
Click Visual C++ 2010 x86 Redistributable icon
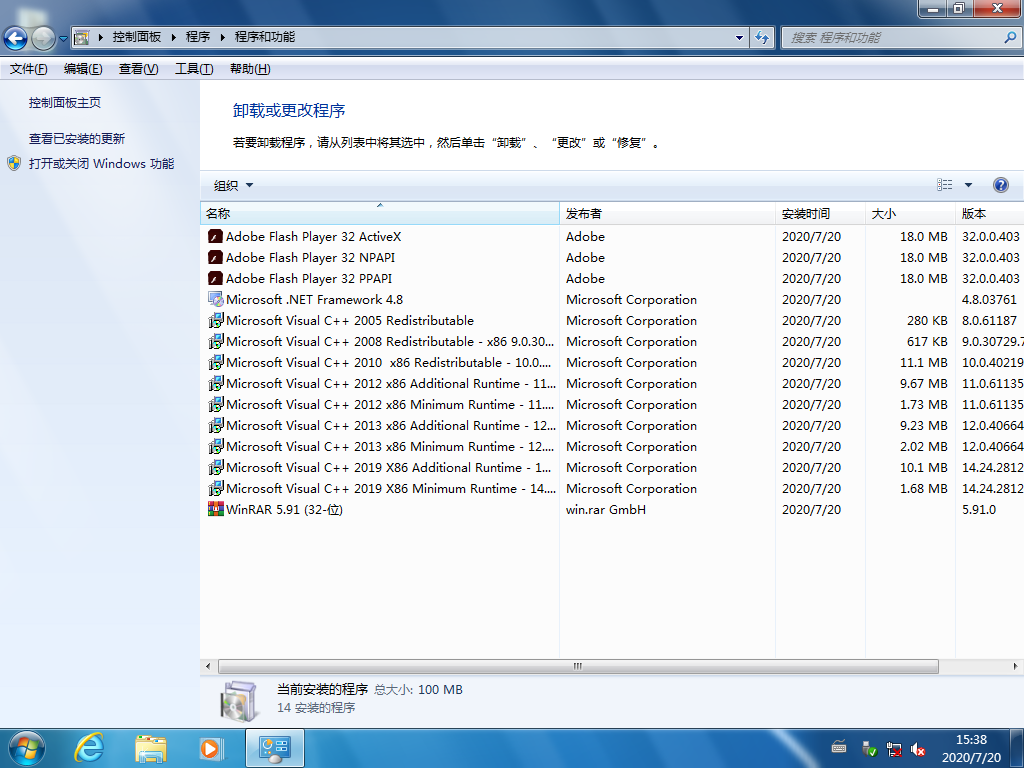tap(216, 362)
